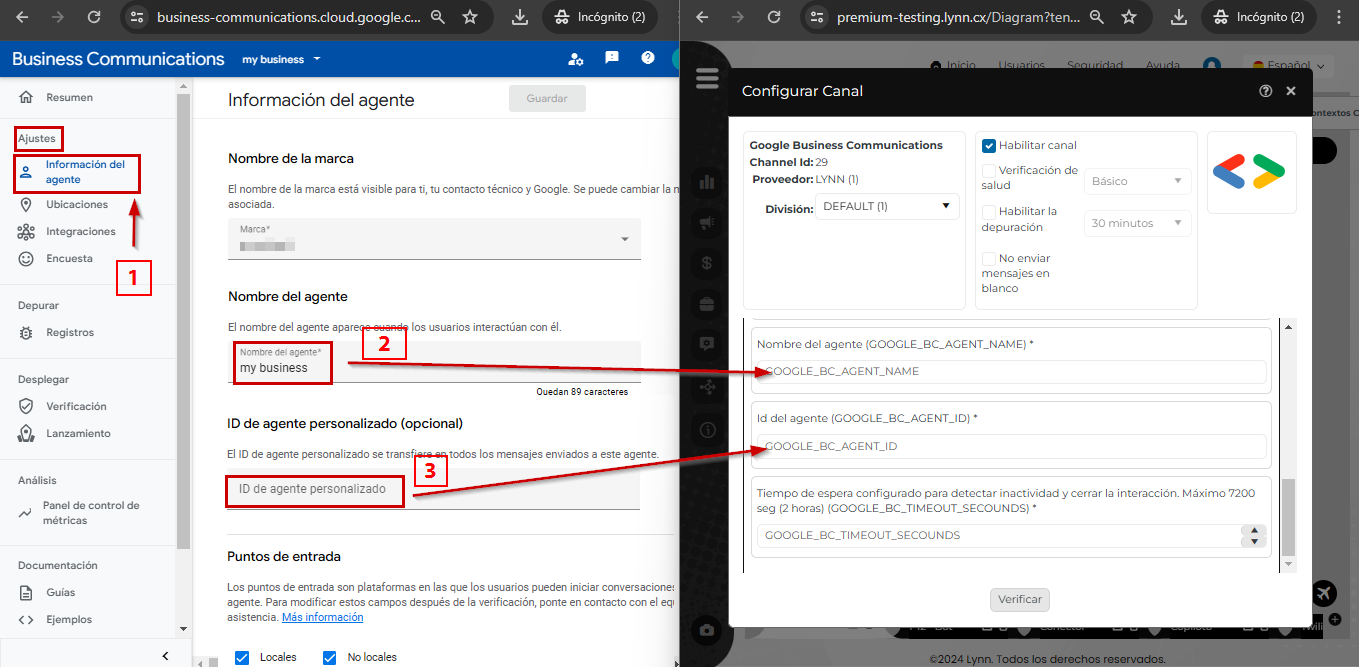
Task: Open the dollar sign icon in Lynn sidebar
Action: [707, 263]
